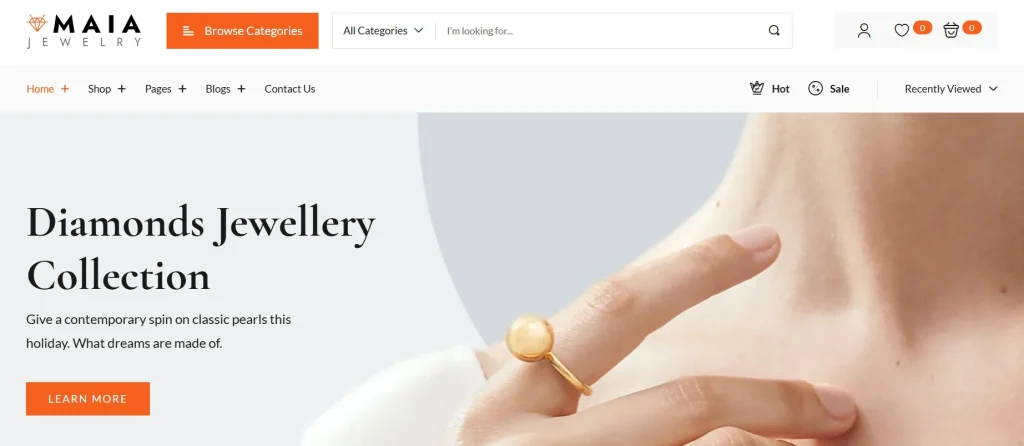1024x446 pixels.
Task: Expand the All Categories dropdown
Action: click(x=383, y=31)
